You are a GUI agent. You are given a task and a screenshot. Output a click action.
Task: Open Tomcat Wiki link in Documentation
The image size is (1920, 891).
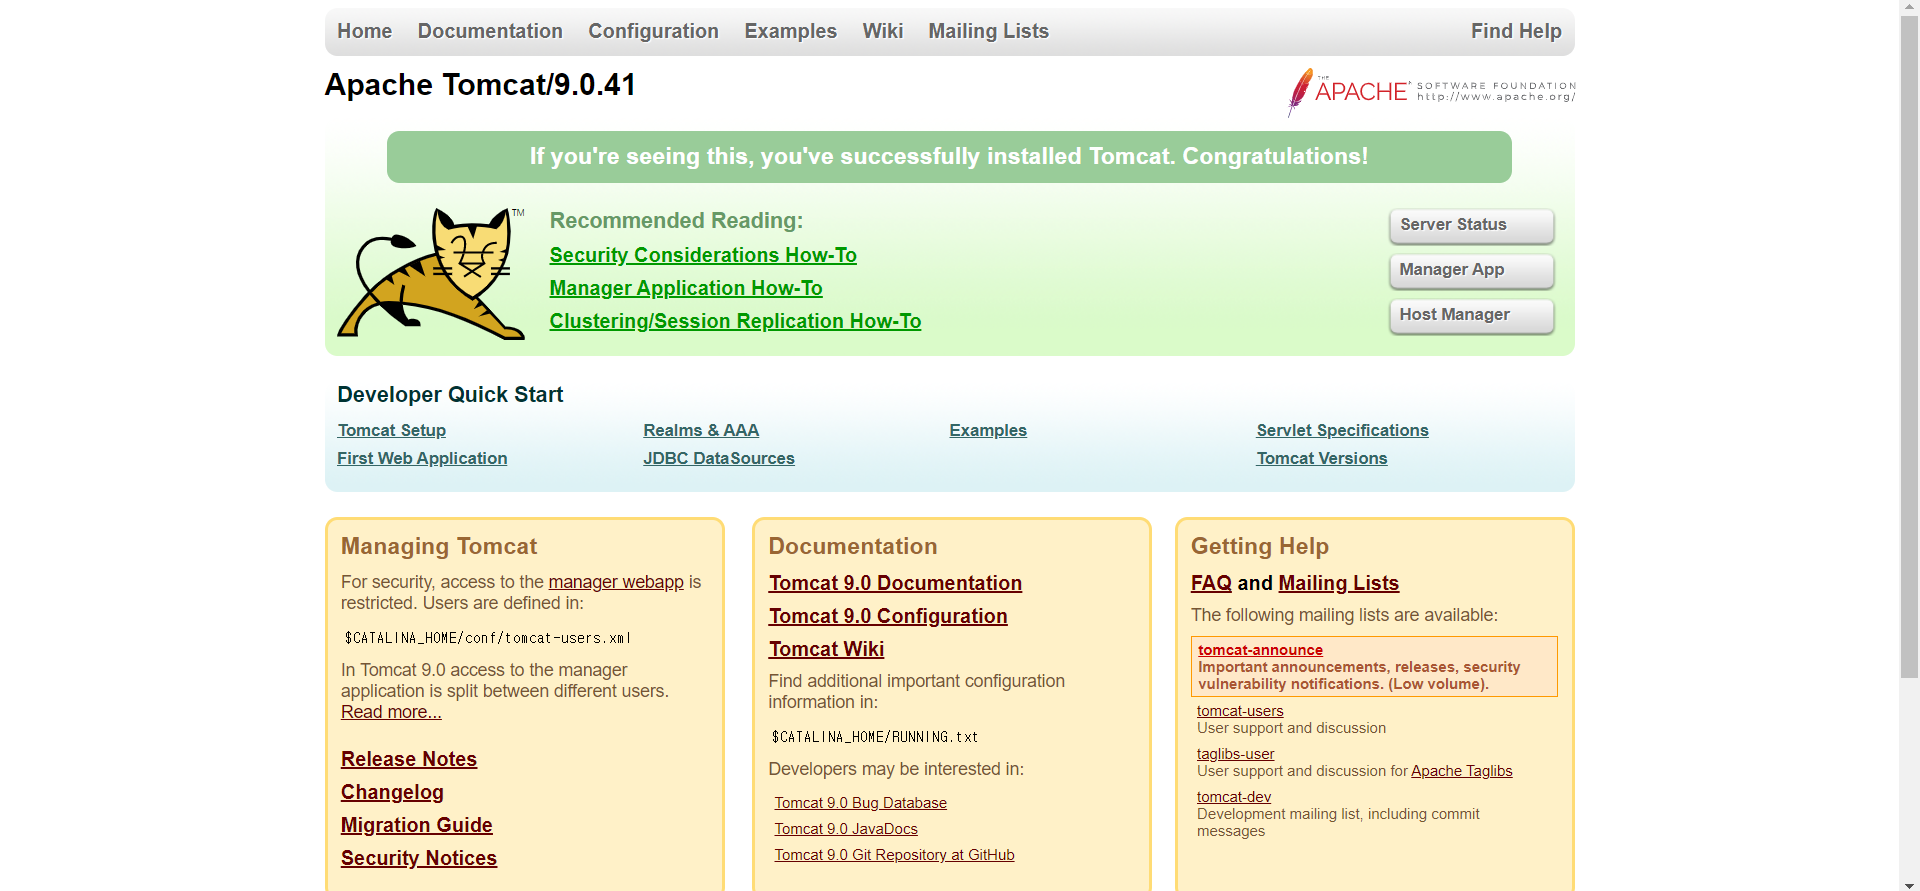(x=826, y=649)
